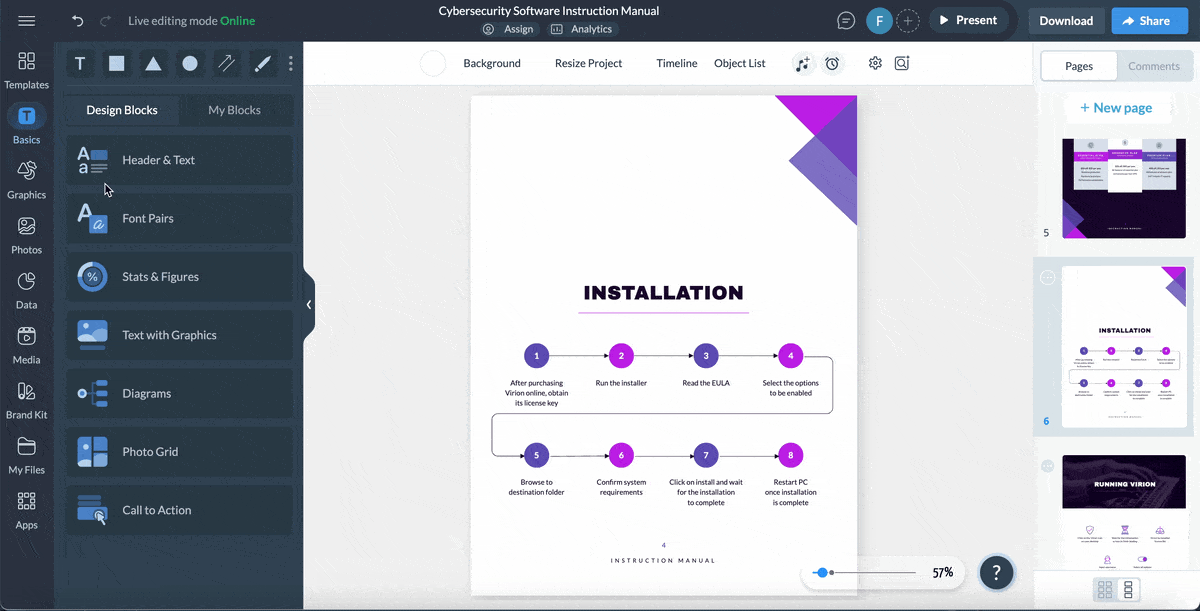Screen dimensions: 1200x611
Task: Switch to the My Blocks tab
Action: (234, 110)
